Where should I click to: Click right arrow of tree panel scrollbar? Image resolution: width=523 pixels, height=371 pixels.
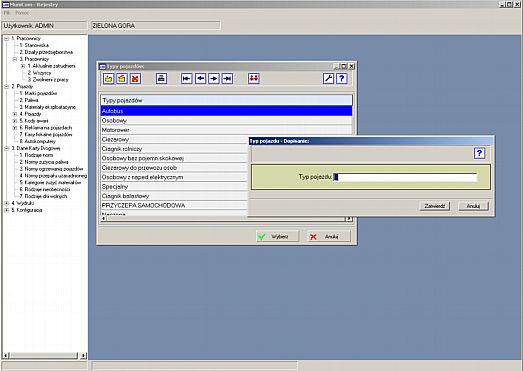pyautogui.click(x=83, y=356)
